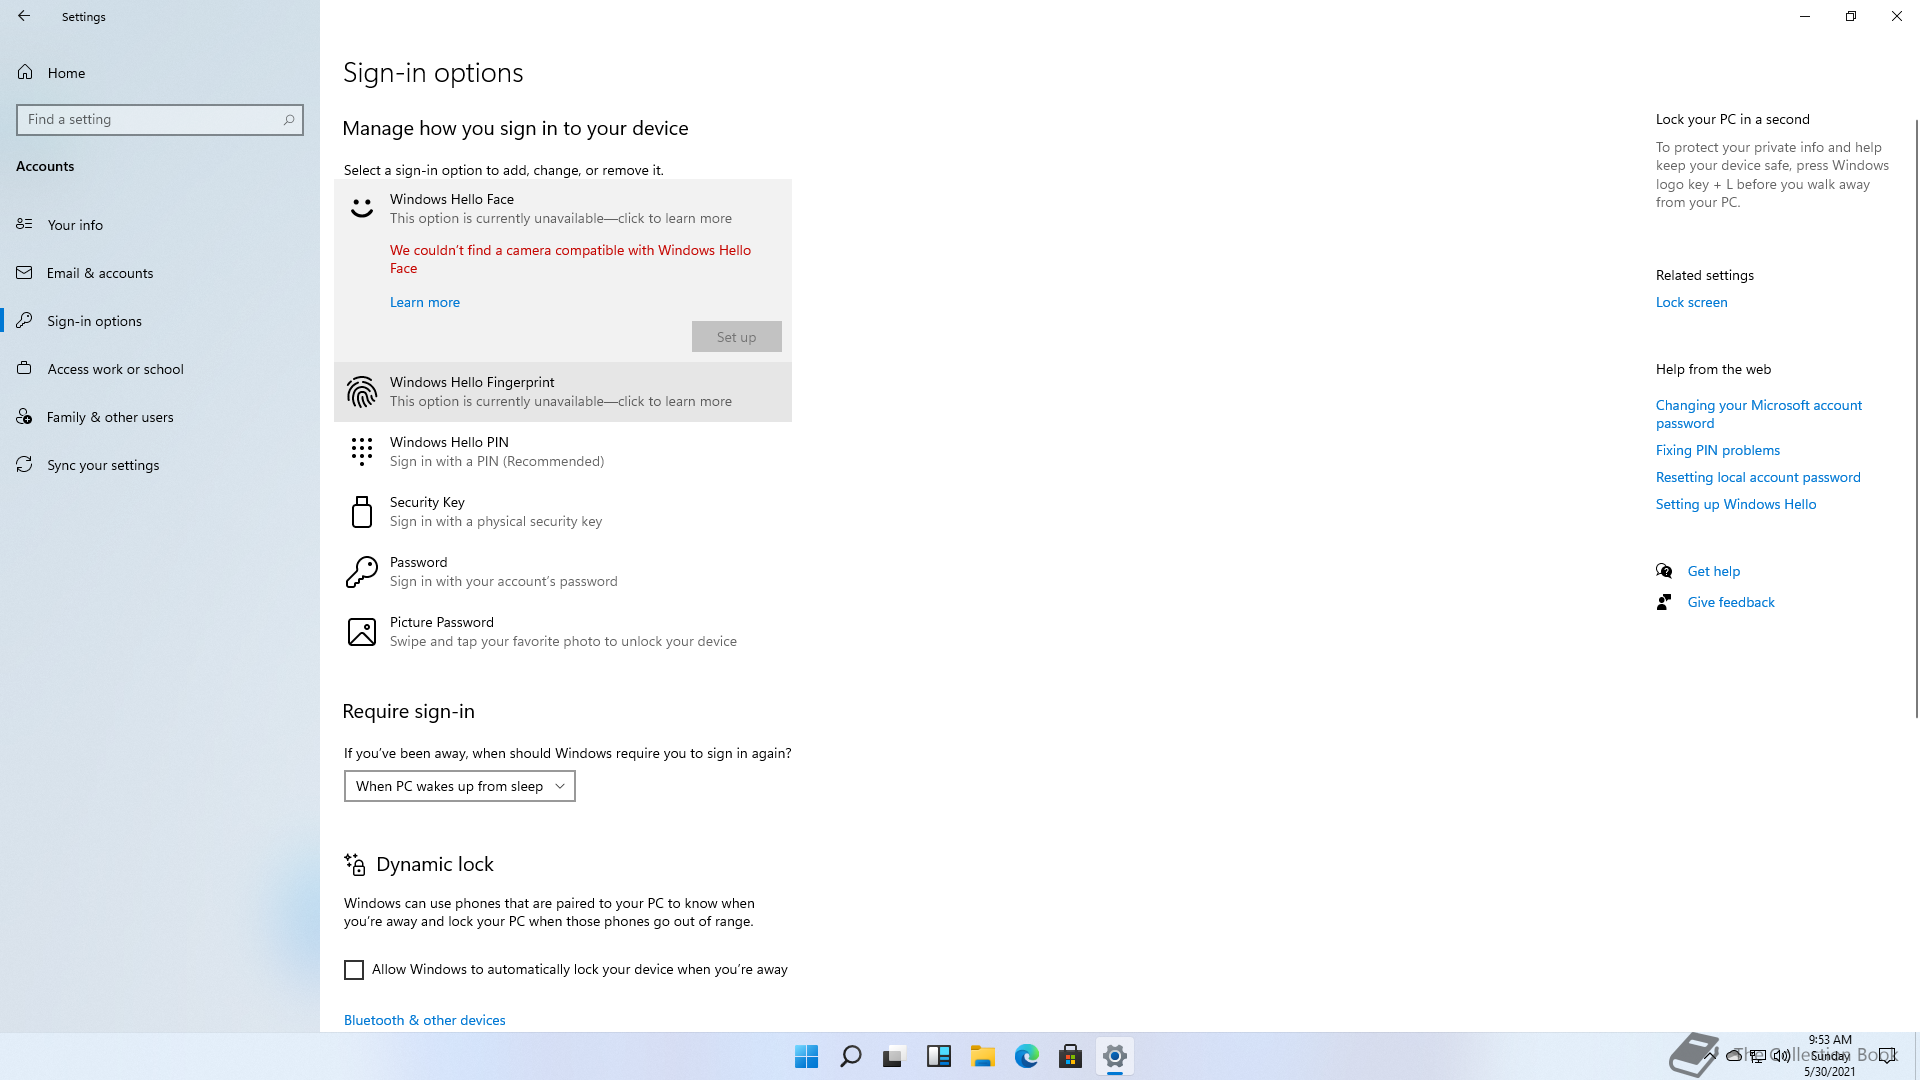Click the Your info person icon
Image resolution: width=1920 pixels, height=1080 pixels.
(x=24, y=224)
